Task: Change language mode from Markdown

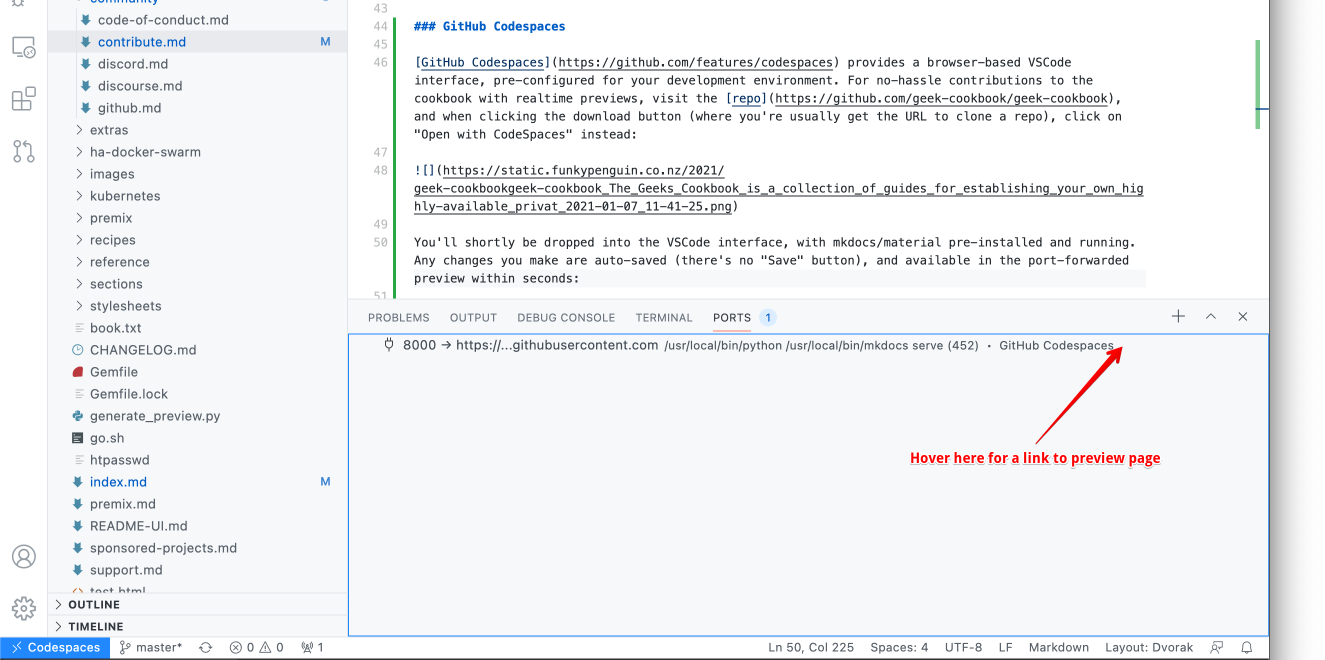Action: click(x=1059, y=648)
